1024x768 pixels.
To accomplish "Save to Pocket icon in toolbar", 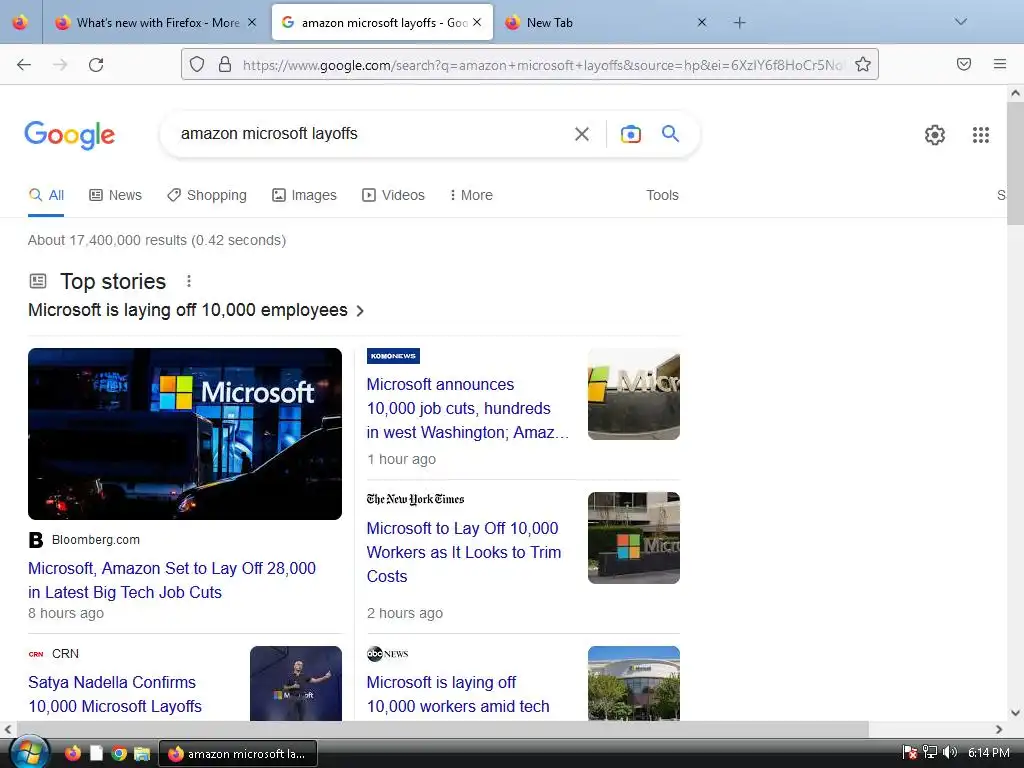I will [x=963, y=64].
